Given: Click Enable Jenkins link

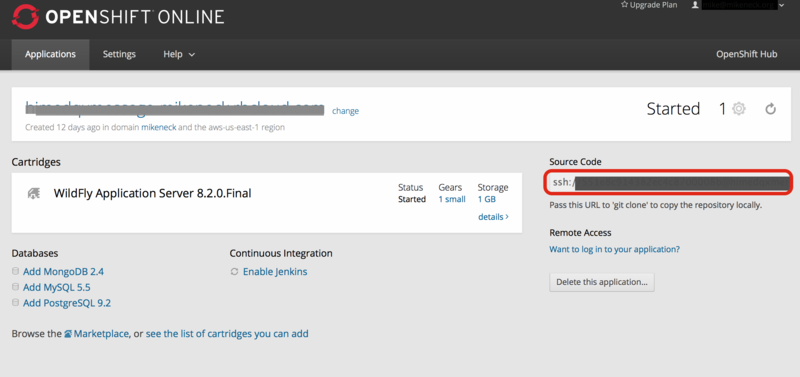Looking at the screenshot, I should (275, 271).
